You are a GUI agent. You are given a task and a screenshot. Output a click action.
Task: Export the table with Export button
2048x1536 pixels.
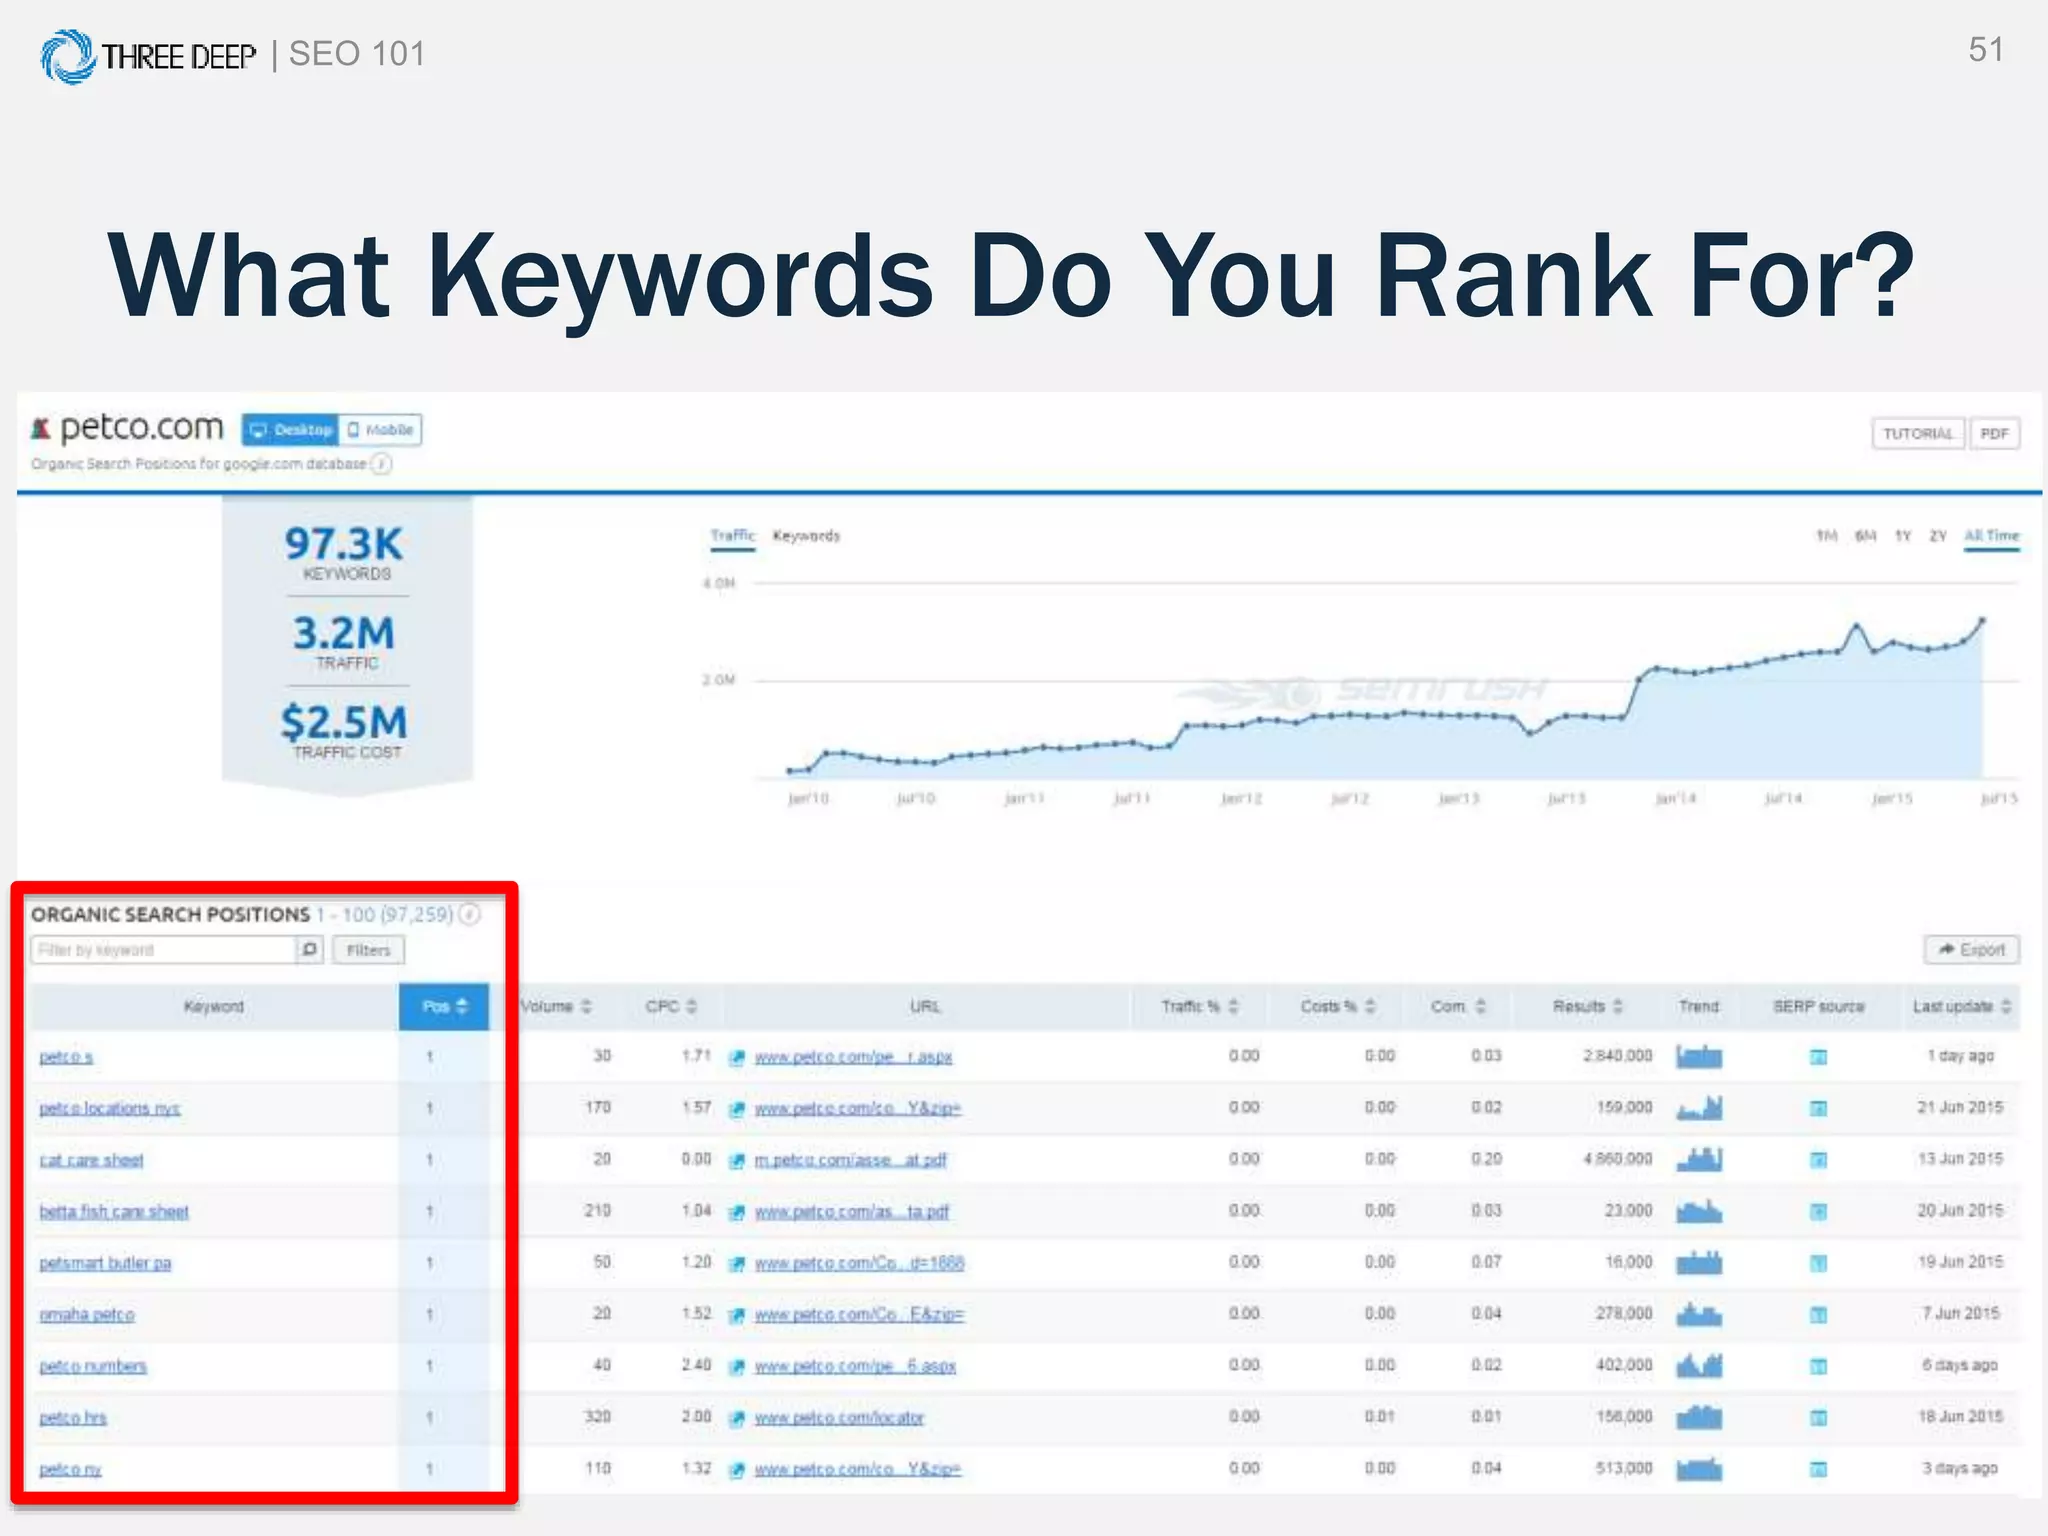[x=1972, y=950]
